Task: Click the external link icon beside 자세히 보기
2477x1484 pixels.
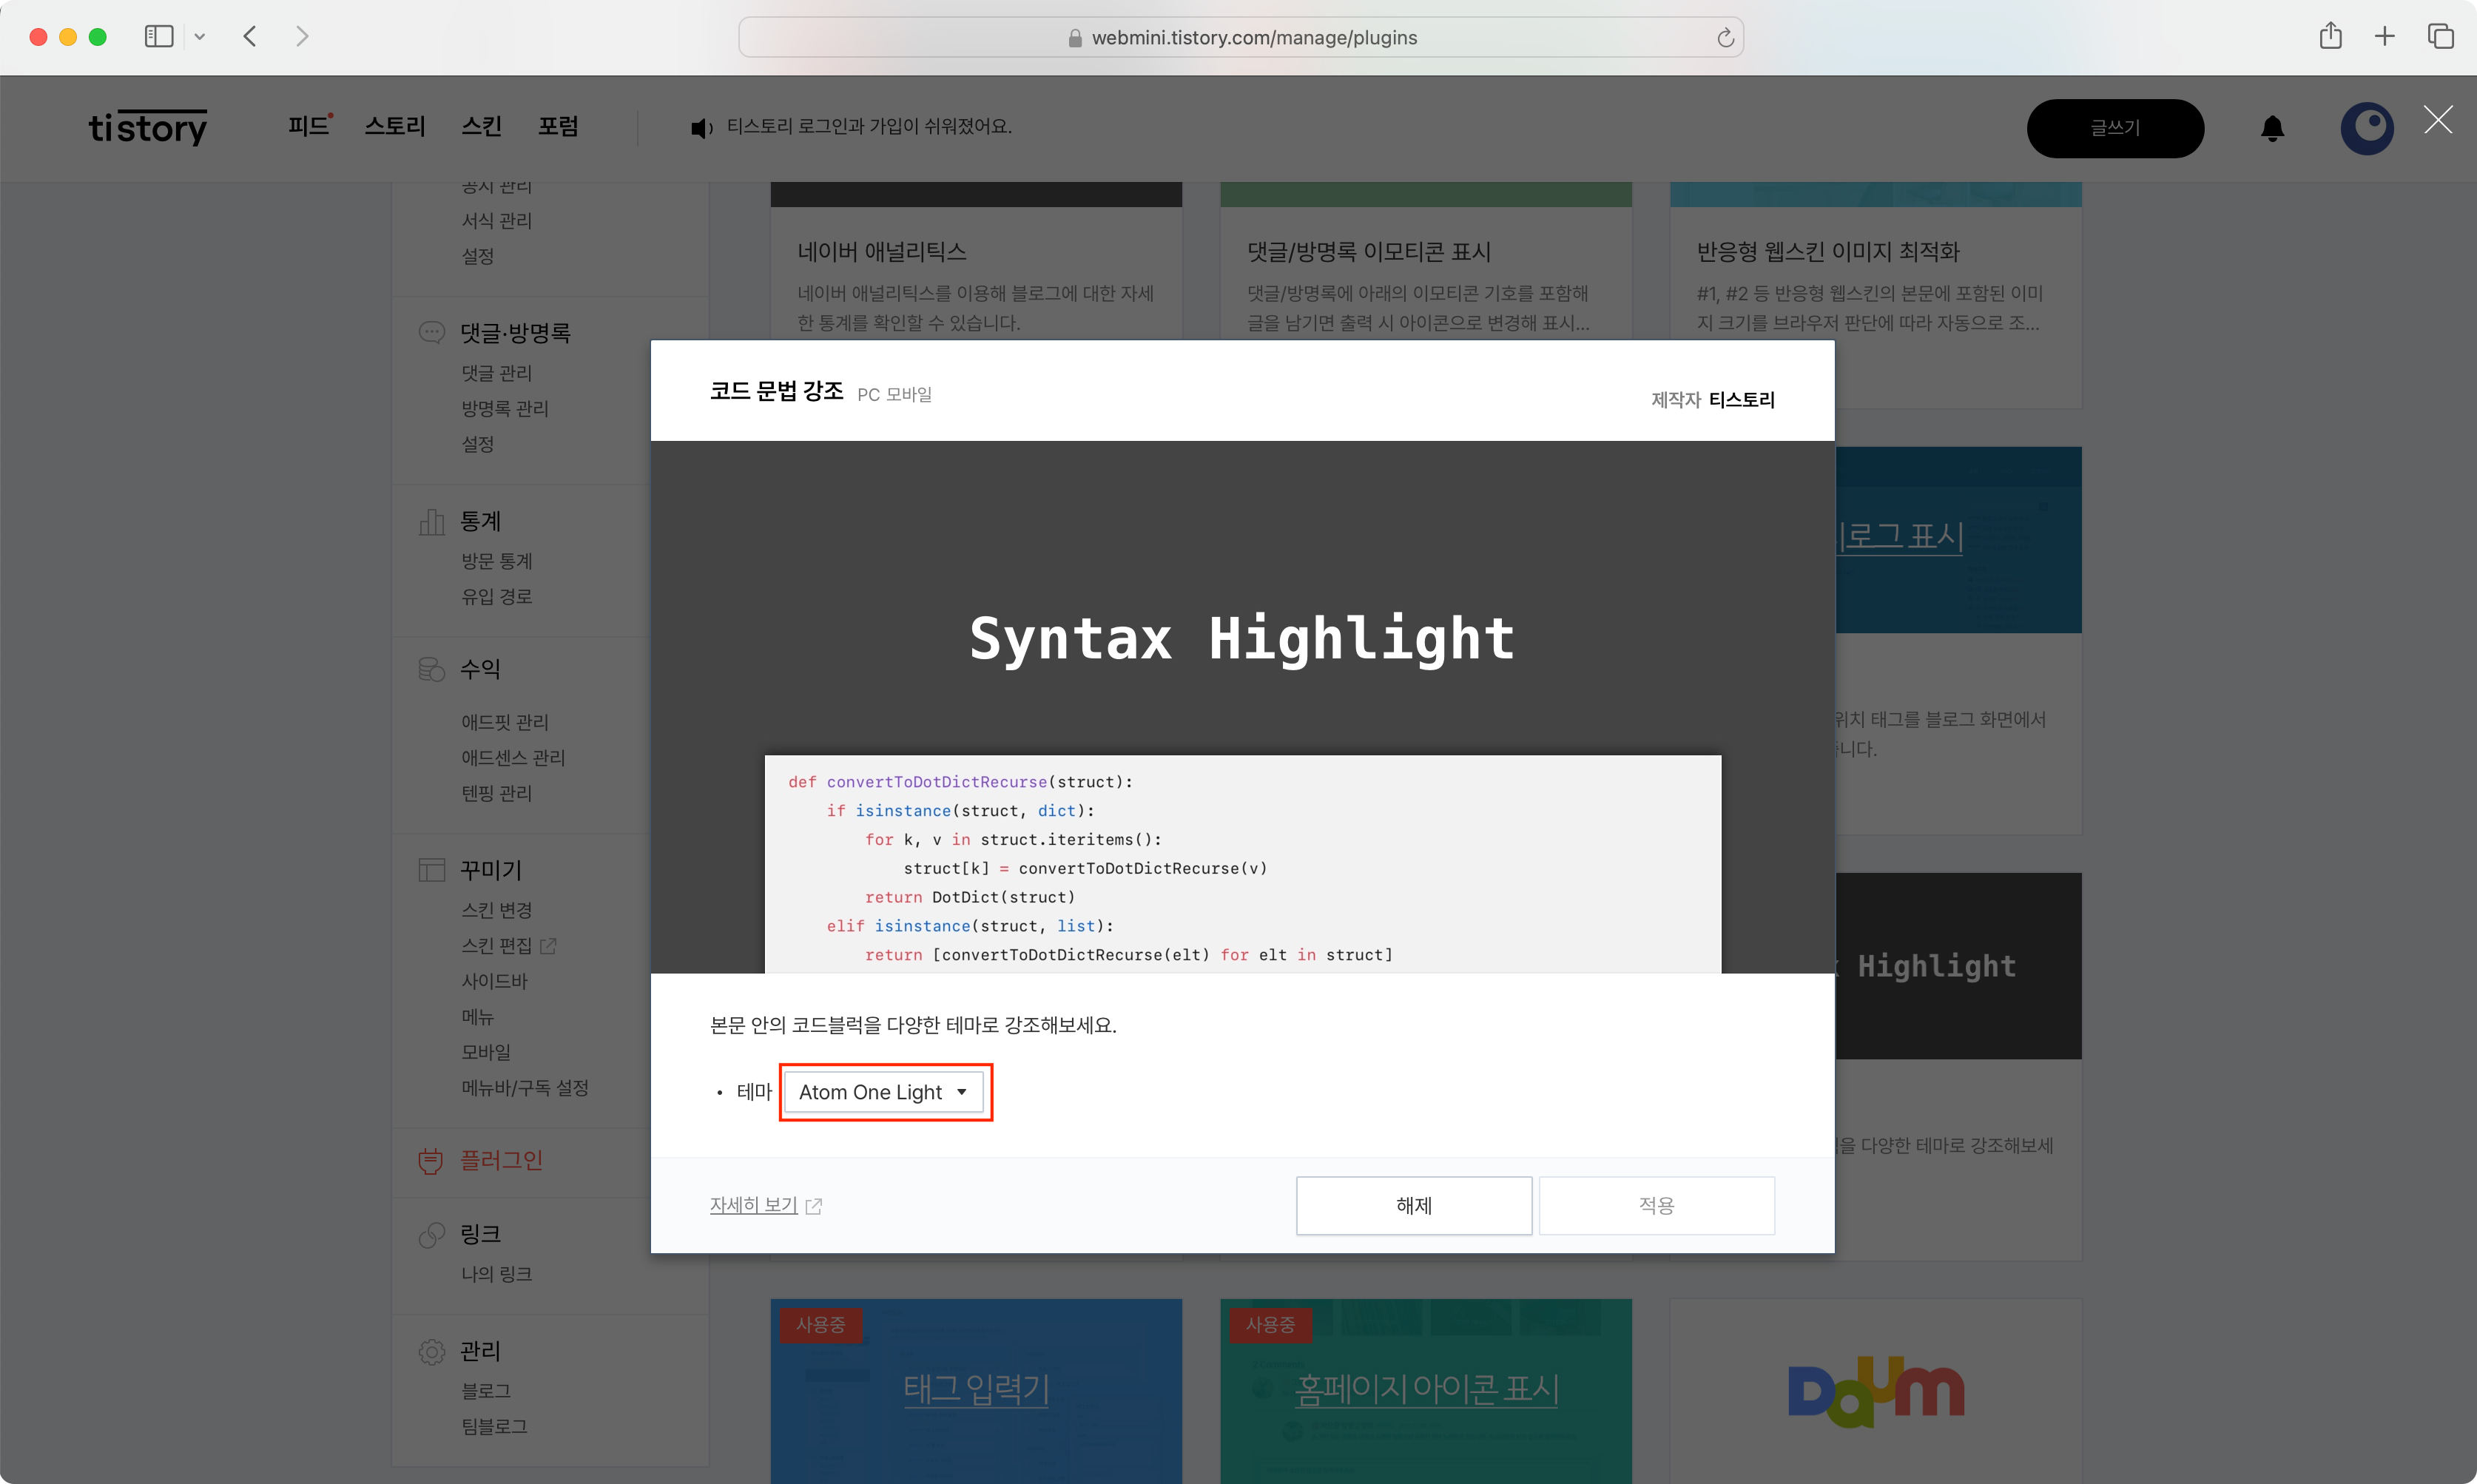Action: click(814, 1206)
